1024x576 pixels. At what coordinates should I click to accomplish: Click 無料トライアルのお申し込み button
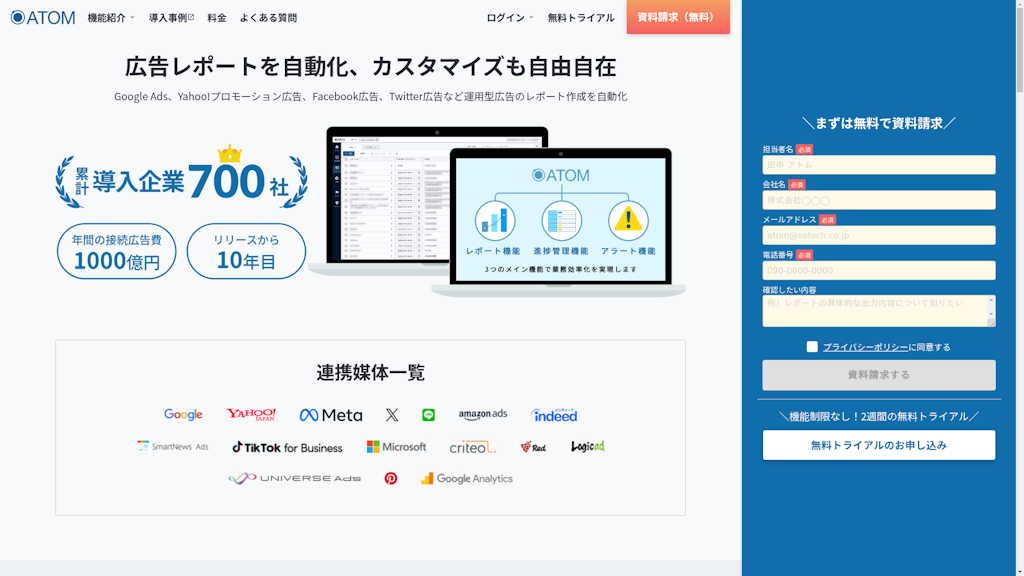(x=879, y=445)
